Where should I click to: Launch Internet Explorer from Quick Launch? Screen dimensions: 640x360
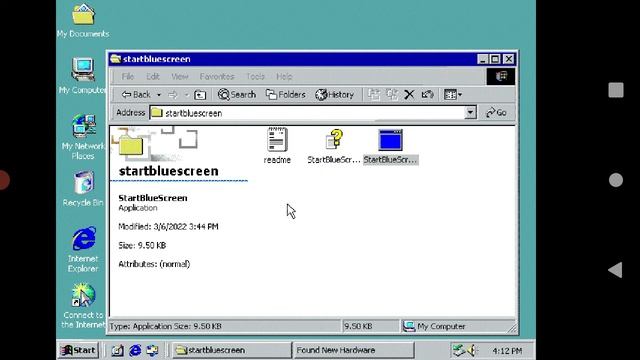(135, 350)
